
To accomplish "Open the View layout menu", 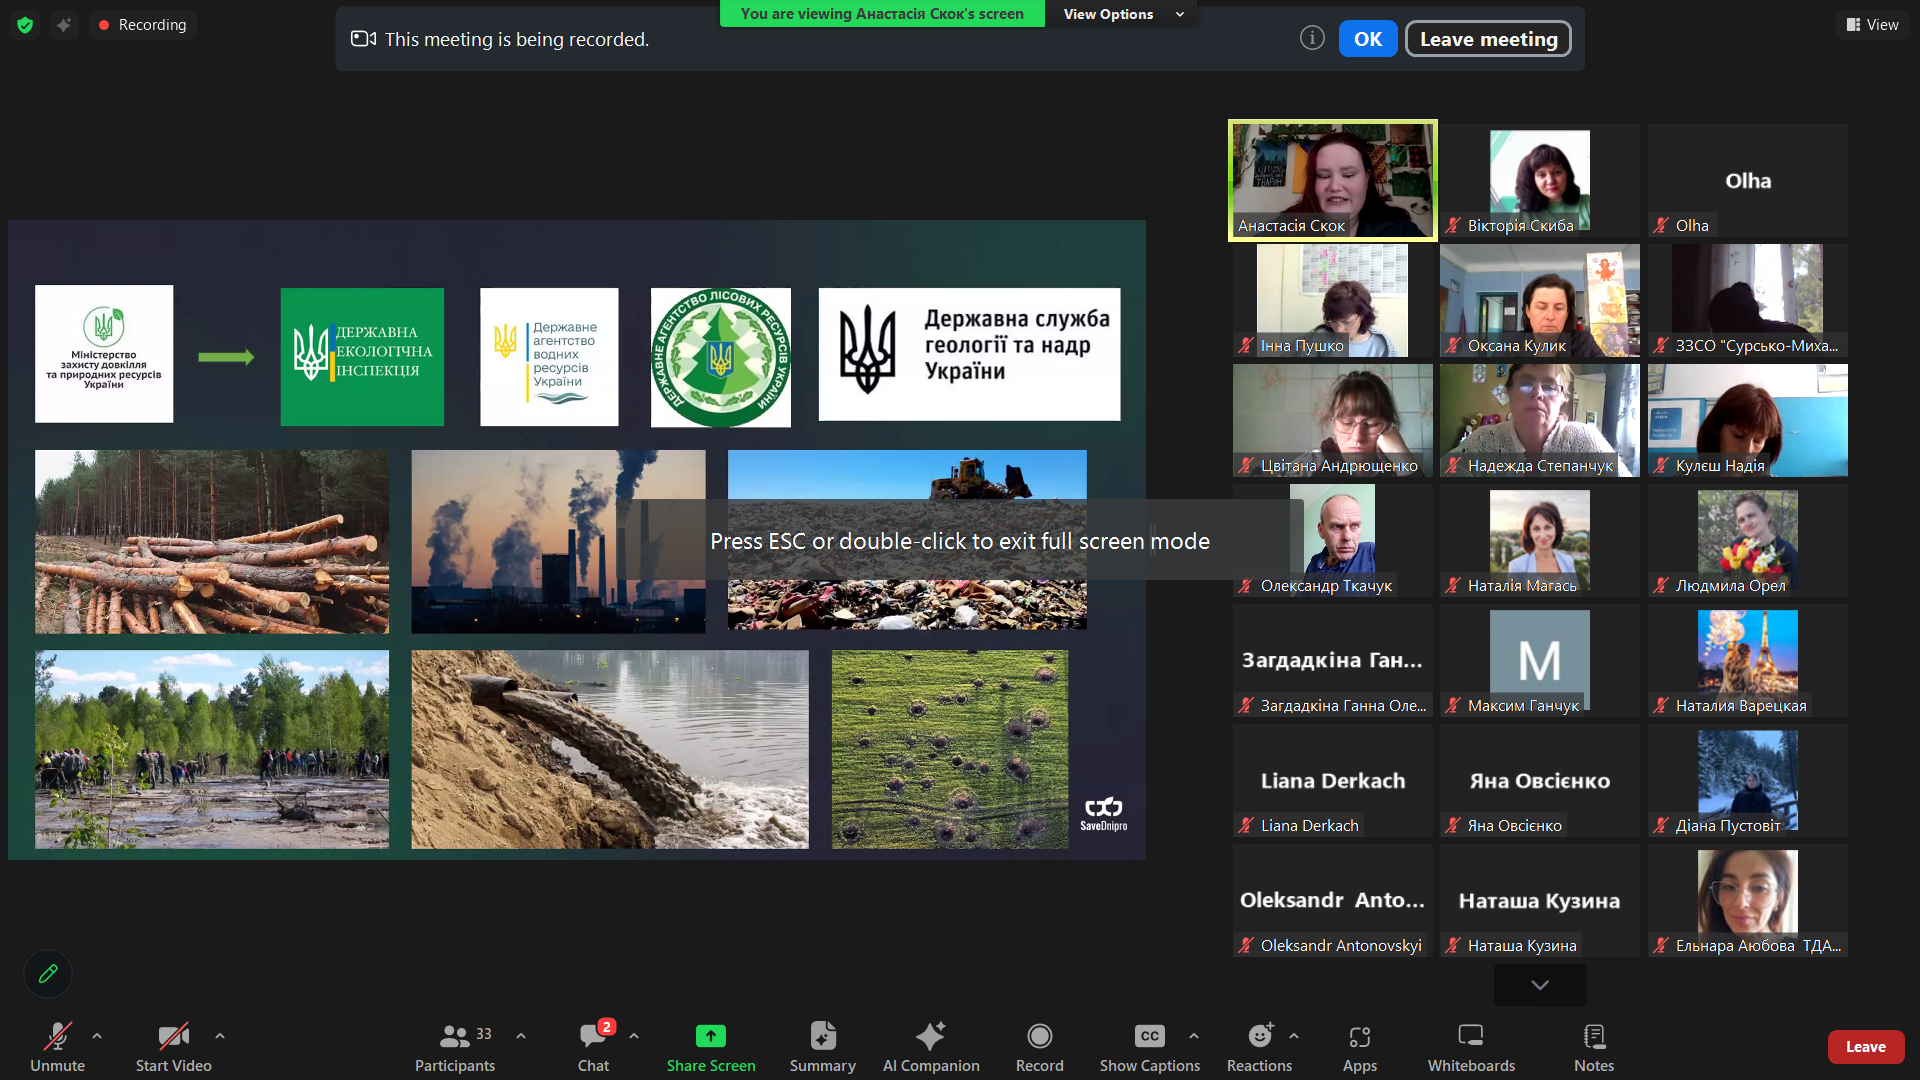I will click(x=1872, y=25).
